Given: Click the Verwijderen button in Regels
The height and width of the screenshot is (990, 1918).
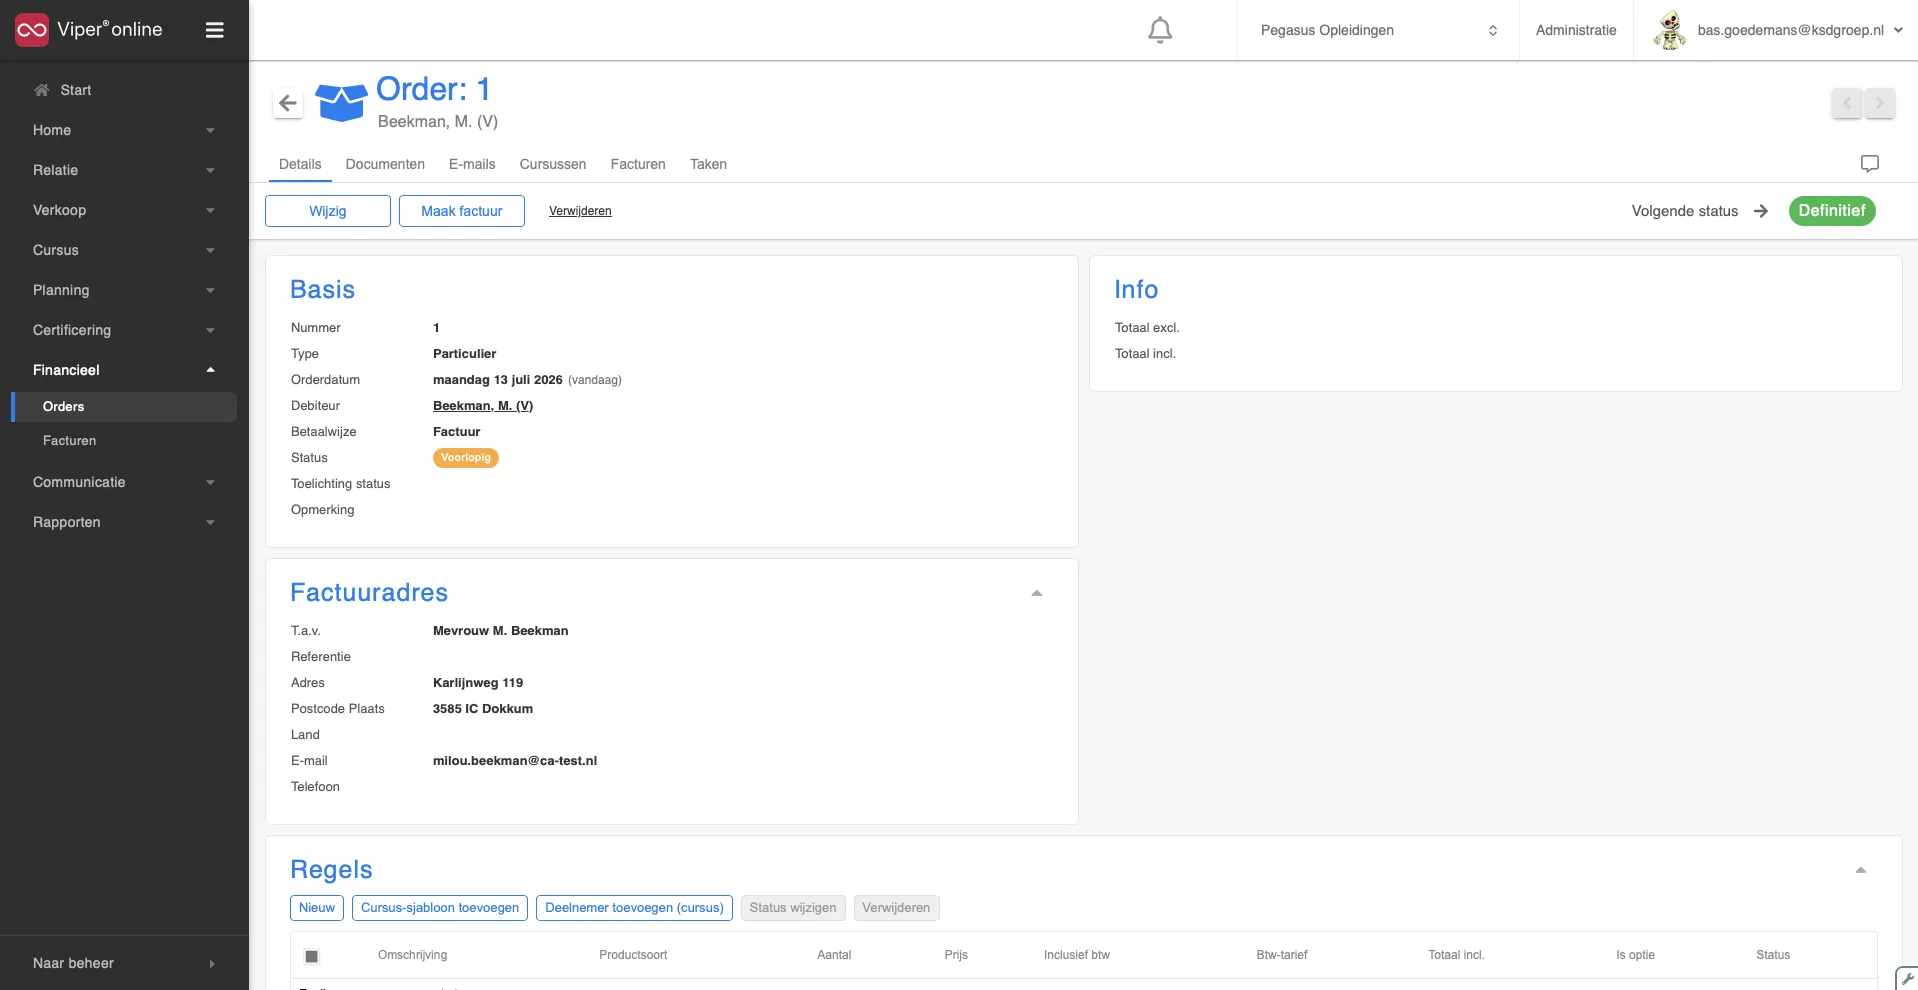Looking at the screenshot, I should [x=896, y=908].
